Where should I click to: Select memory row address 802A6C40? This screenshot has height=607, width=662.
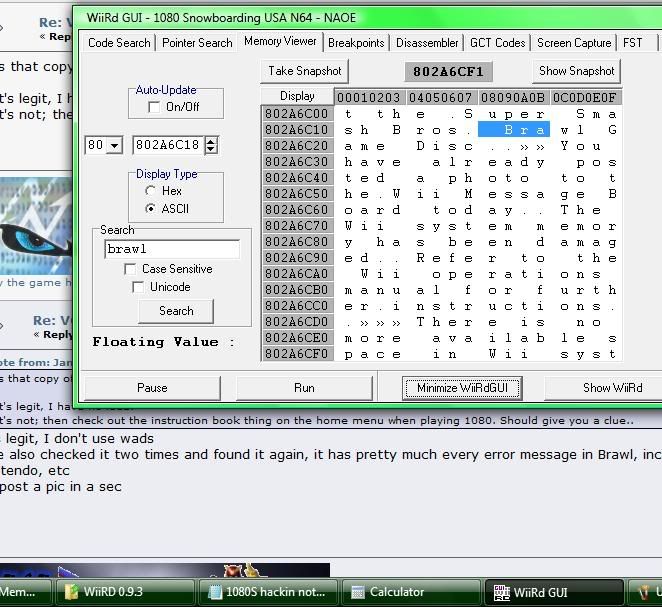[x=297, y=178]
